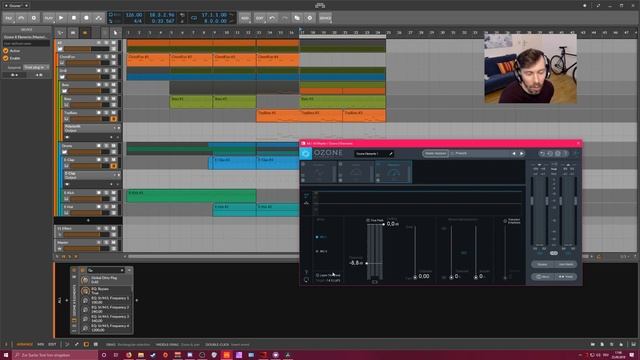The image size is (640, 360).
Task: Switch to the EDIT view tab at bottom left
Action: [52, 344]
